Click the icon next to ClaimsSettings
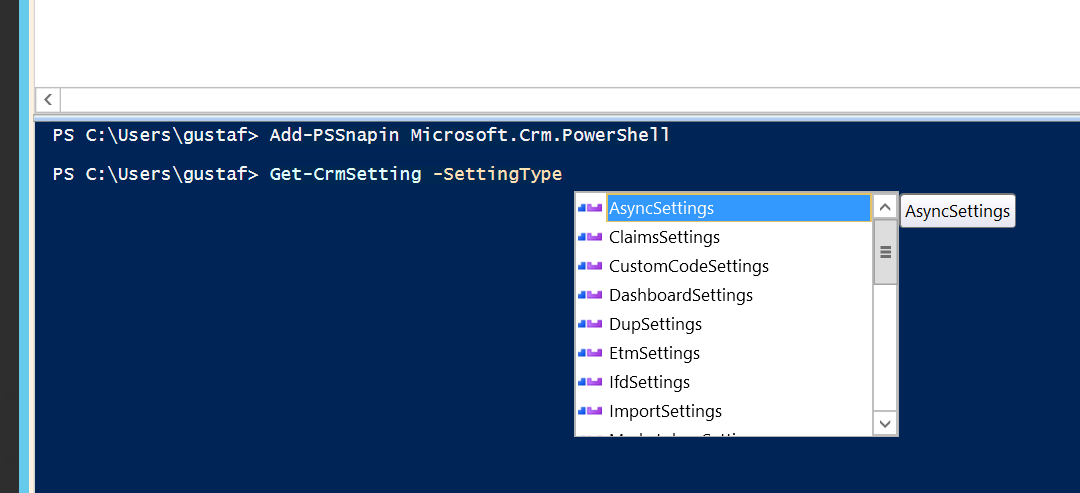 point(591,237)
